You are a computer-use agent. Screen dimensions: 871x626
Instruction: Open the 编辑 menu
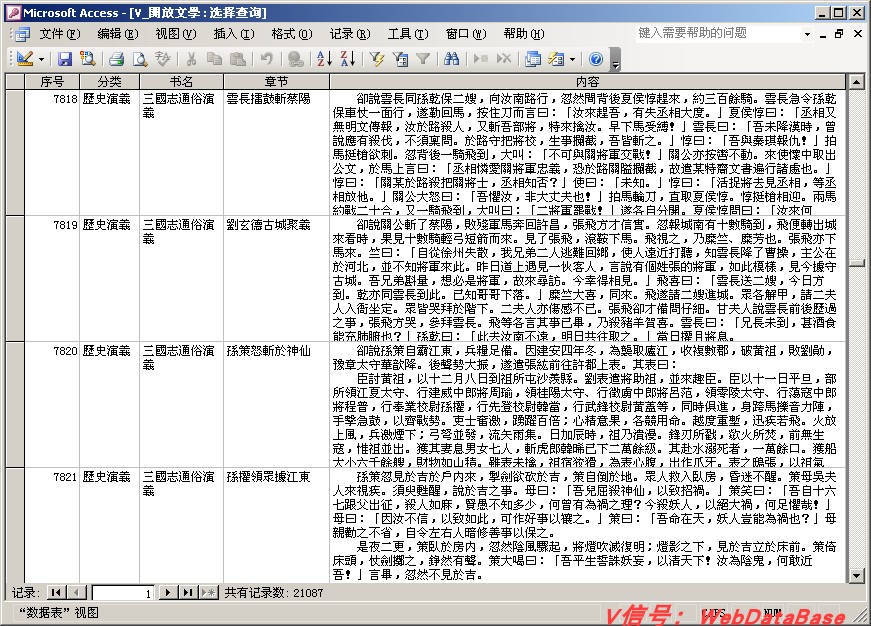pos(118,34)
